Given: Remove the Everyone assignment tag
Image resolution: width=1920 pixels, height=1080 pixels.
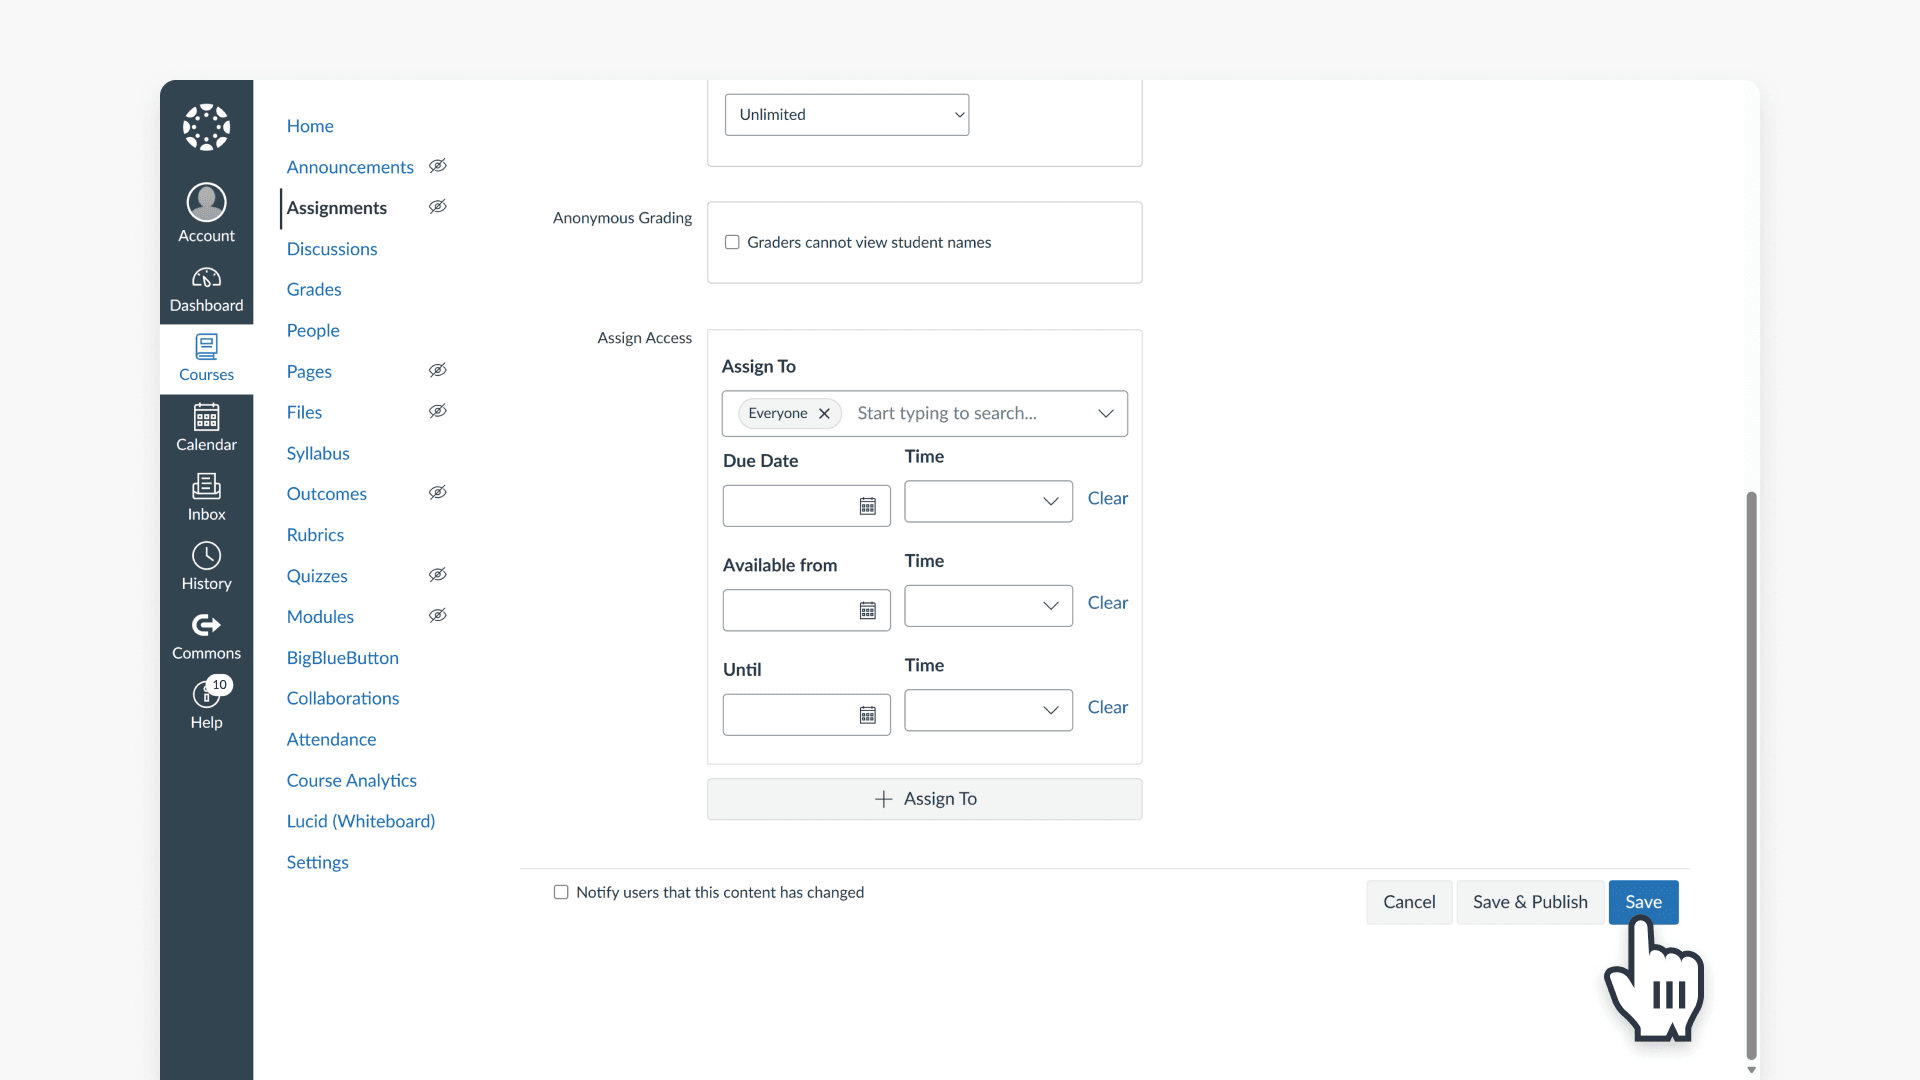Looking at the screenshot, I should [x=823, y=413].
